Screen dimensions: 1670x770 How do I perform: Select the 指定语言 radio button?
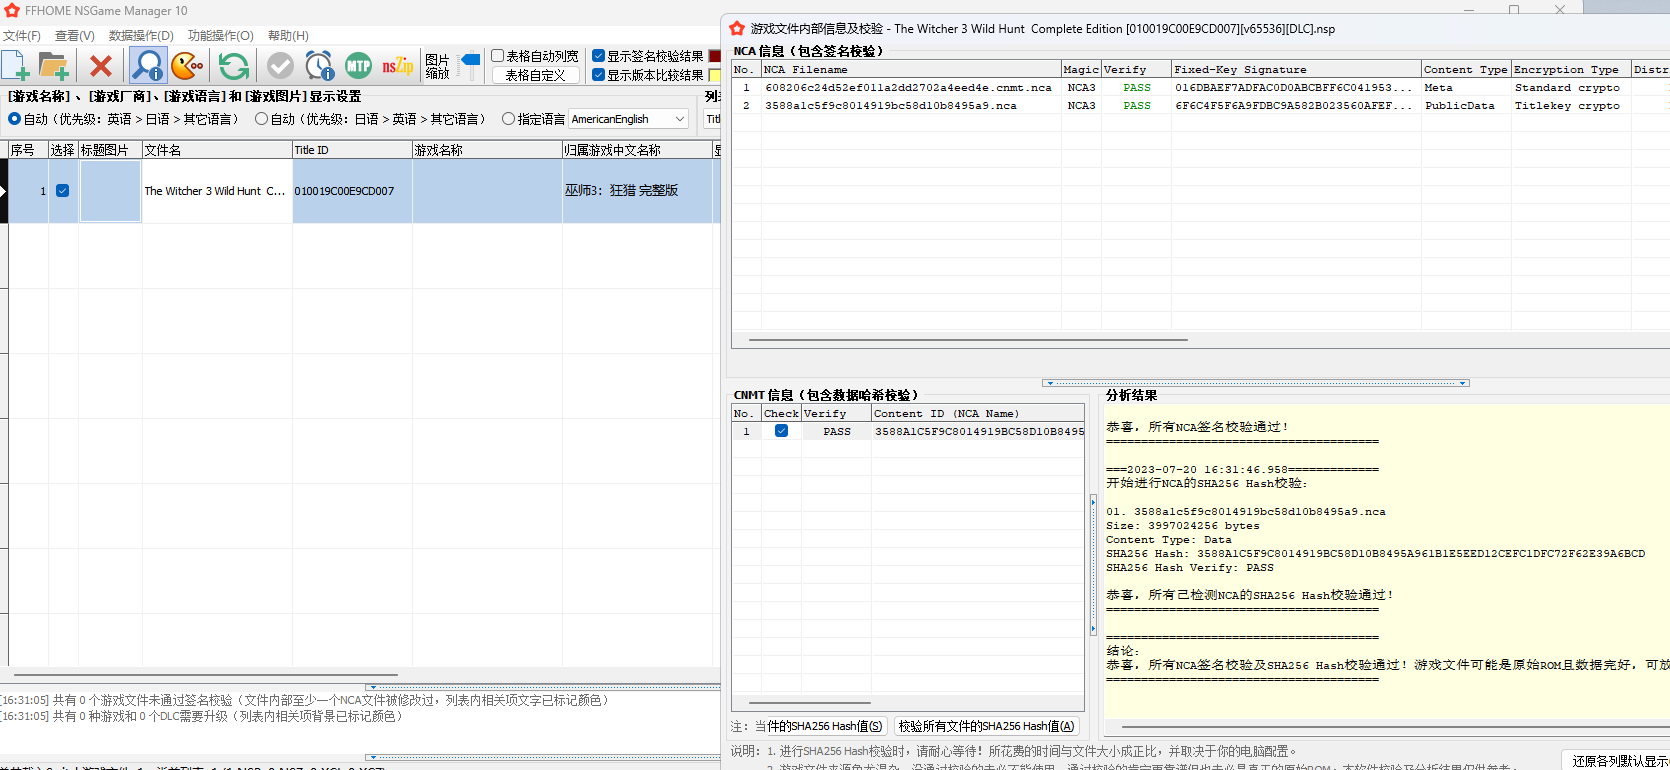point(508,119)
